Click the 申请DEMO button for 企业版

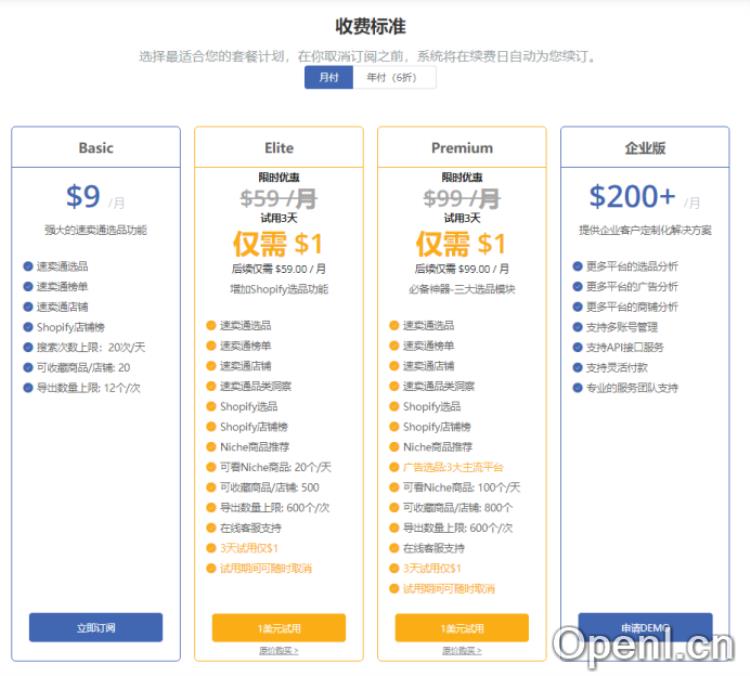(x=645, y=628)
